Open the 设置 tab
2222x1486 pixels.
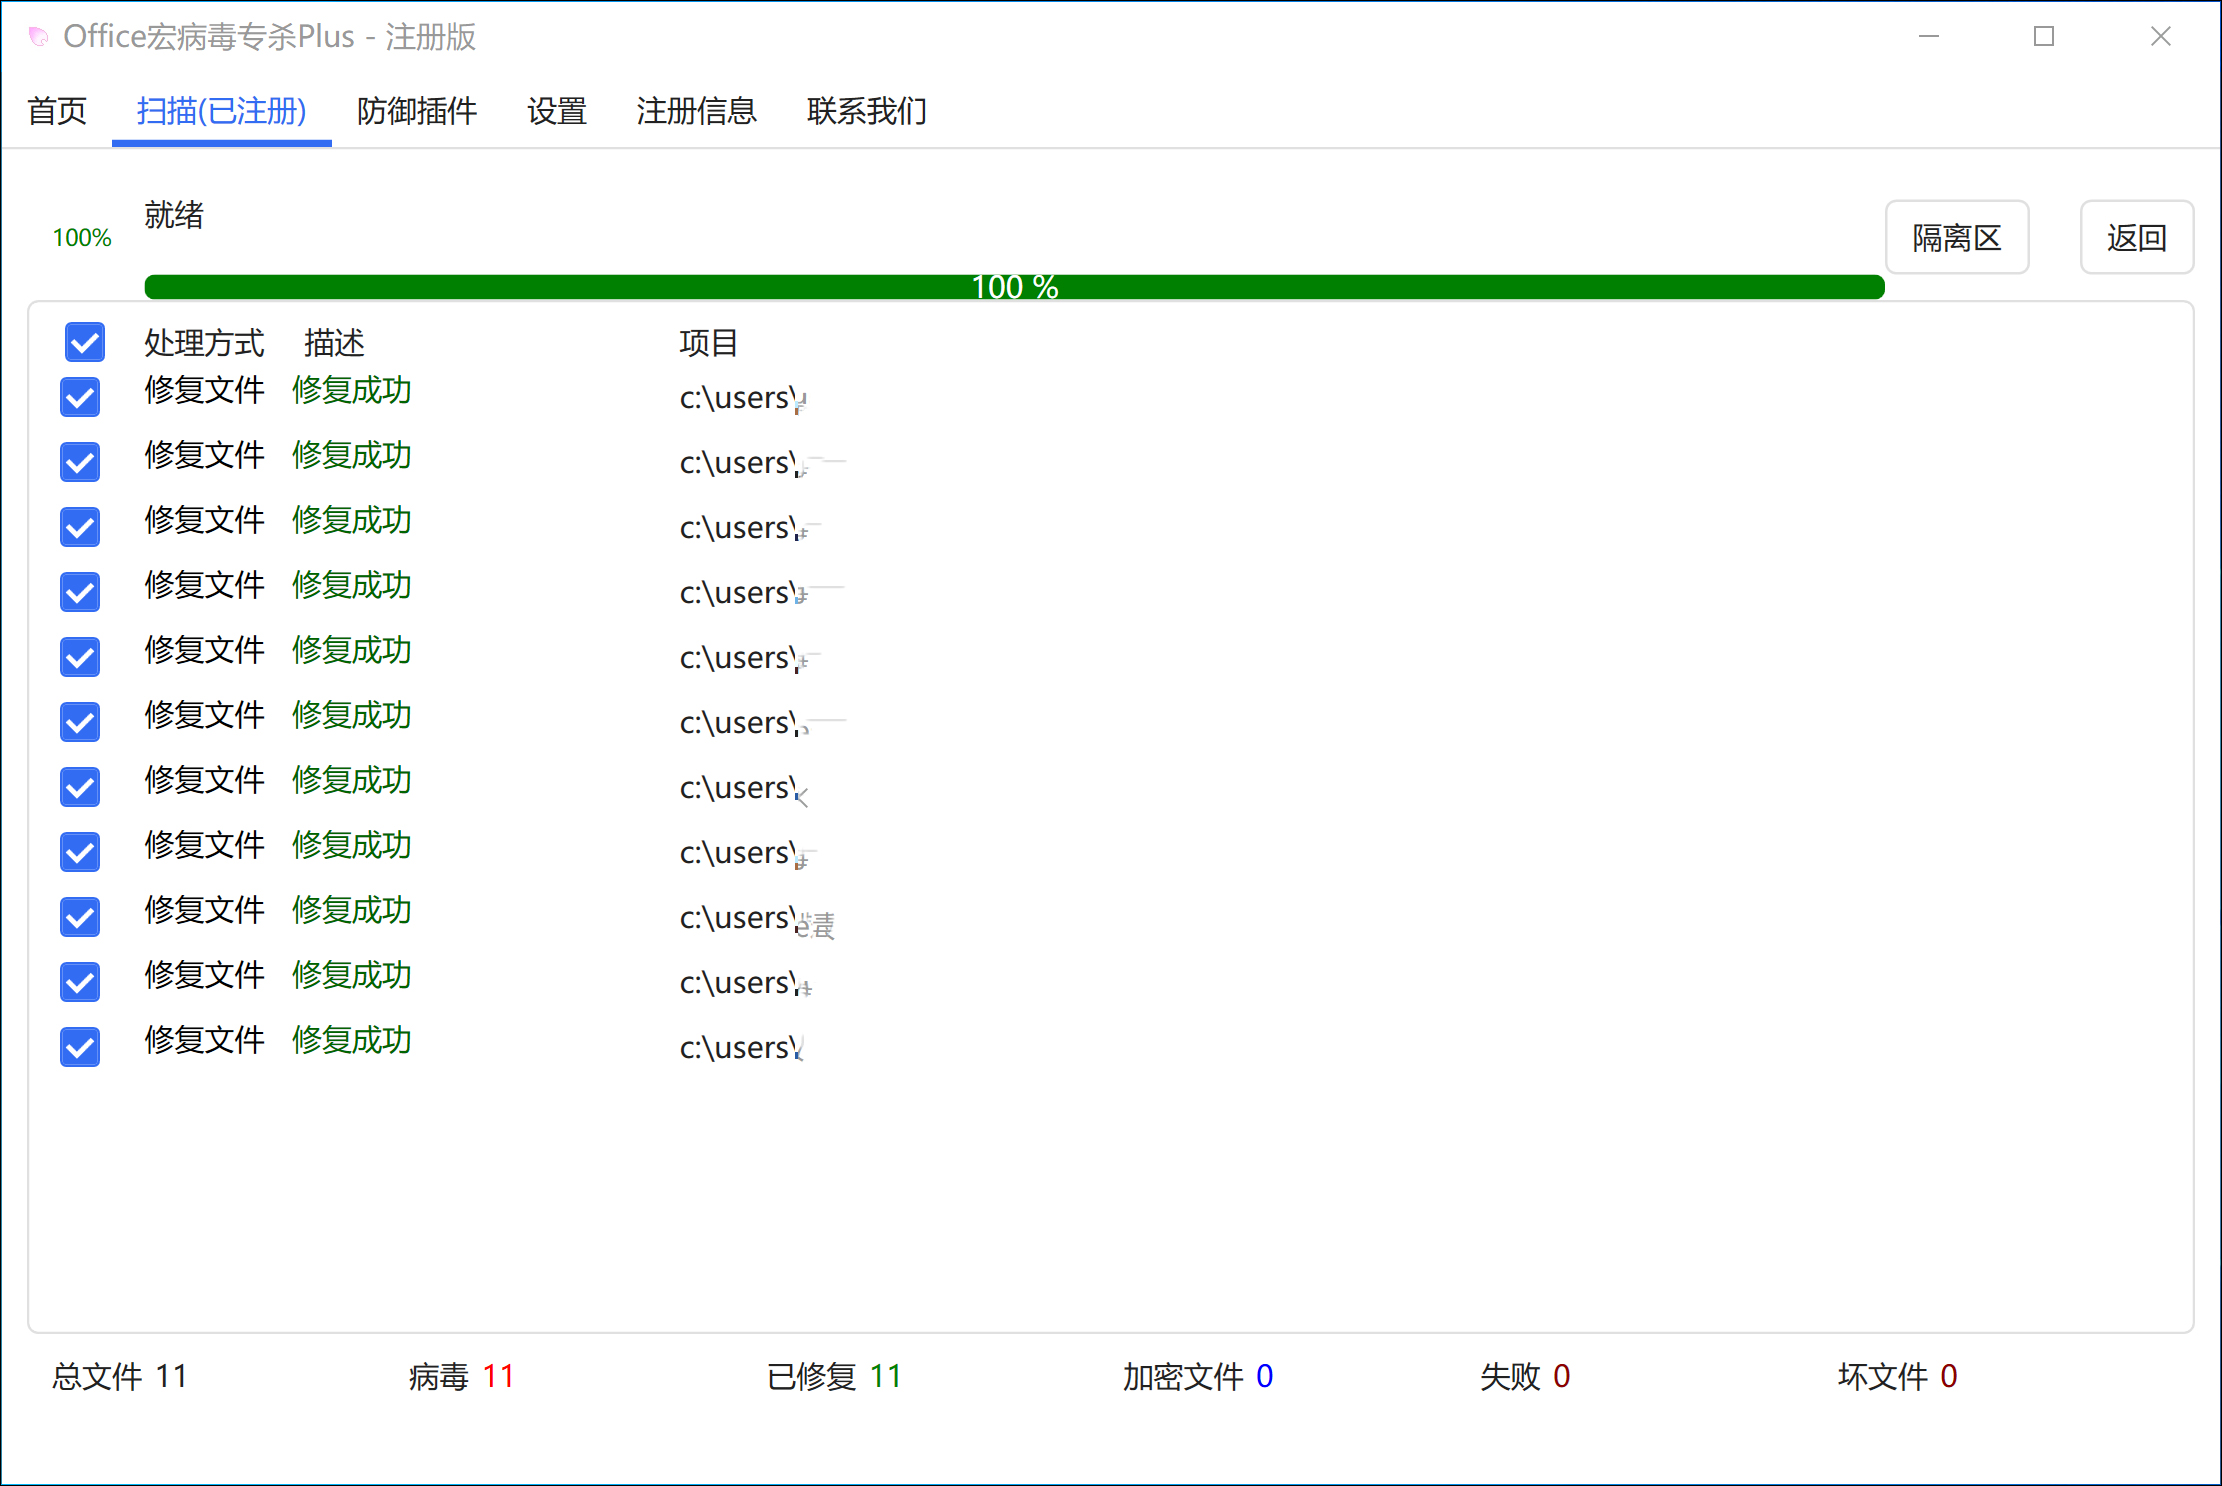point(557,111)
